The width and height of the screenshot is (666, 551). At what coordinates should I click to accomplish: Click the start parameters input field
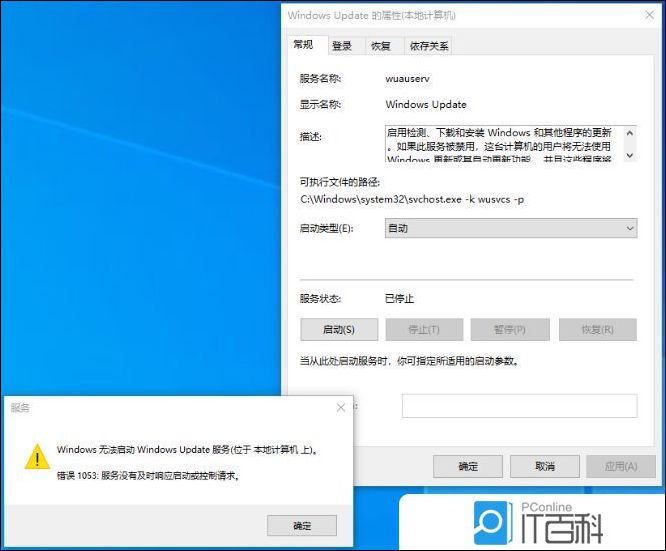[x=519, y=406]
